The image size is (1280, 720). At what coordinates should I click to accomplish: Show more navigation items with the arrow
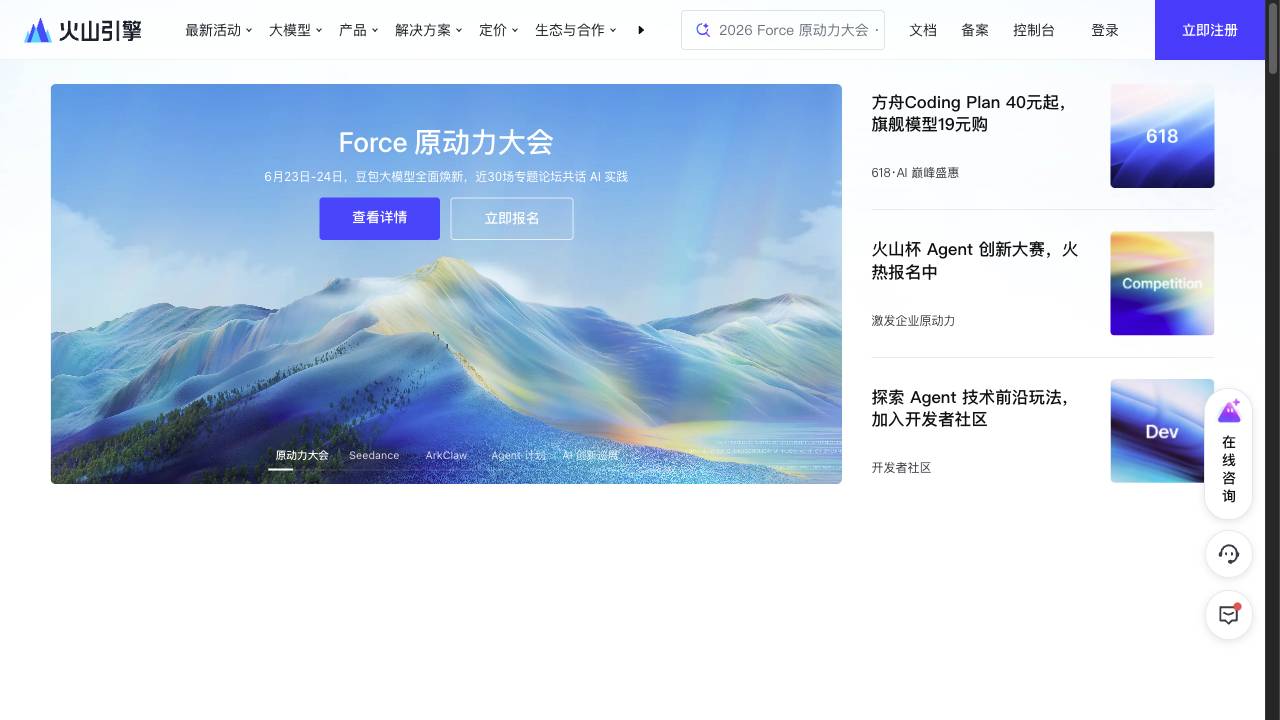641,30
